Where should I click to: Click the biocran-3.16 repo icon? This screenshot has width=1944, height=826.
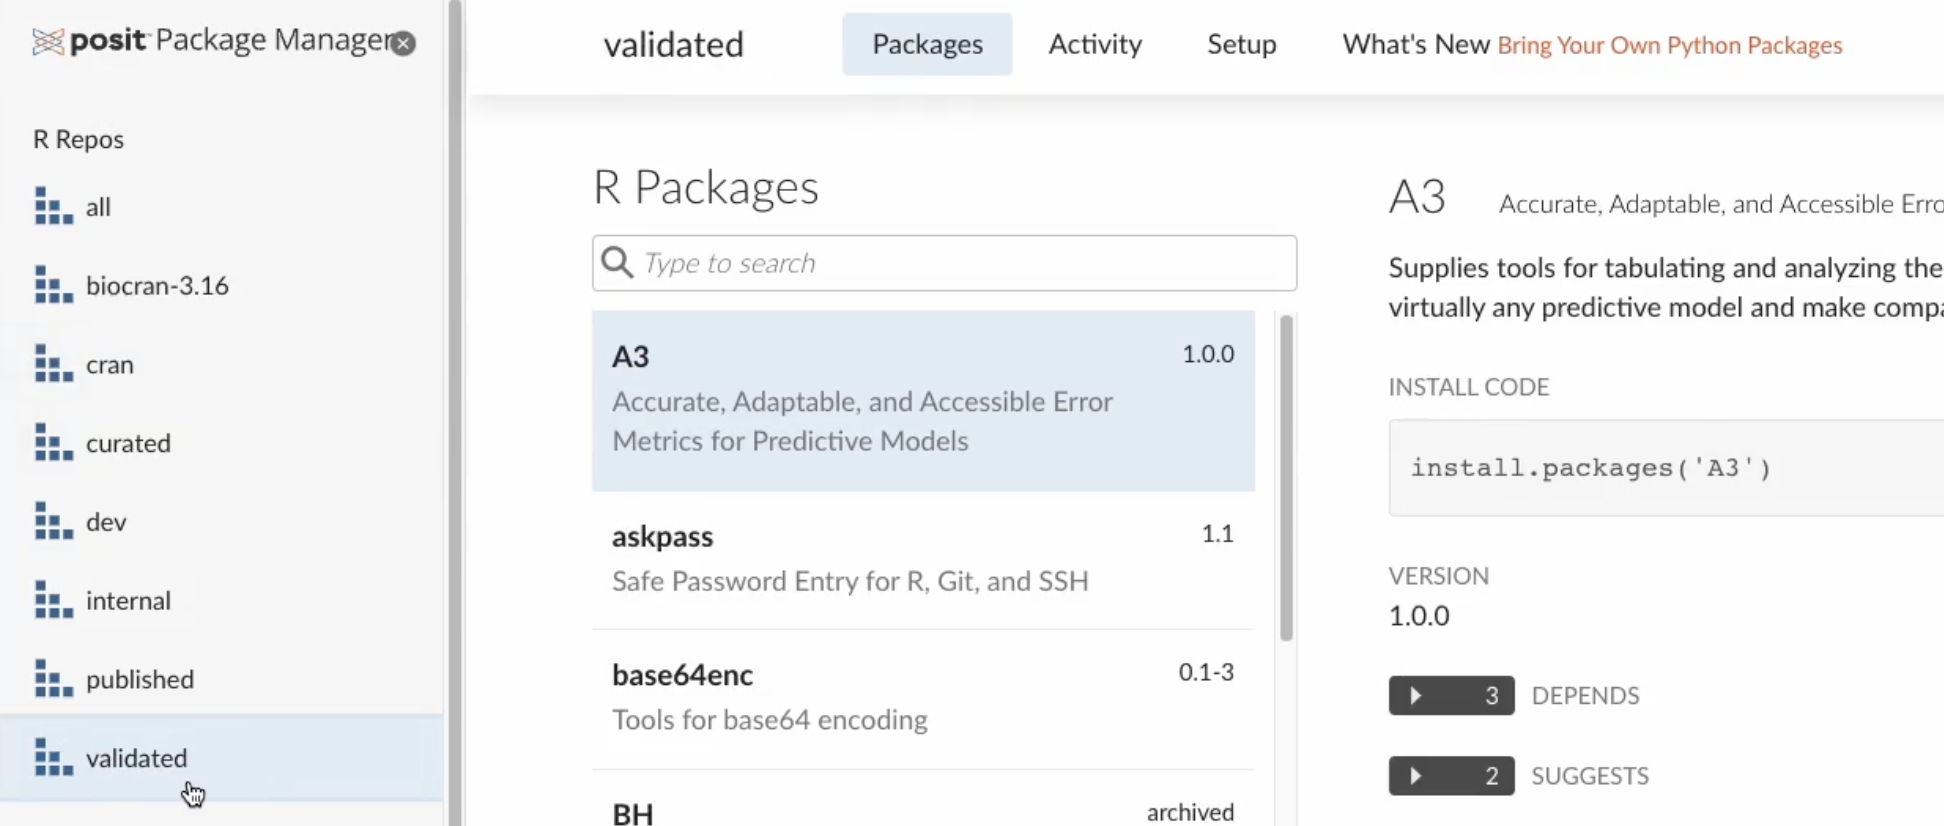pos(53,286)
